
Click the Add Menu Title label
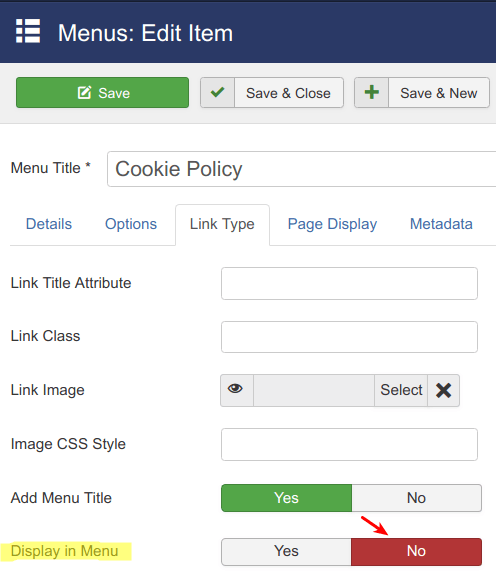click(61, 498)
